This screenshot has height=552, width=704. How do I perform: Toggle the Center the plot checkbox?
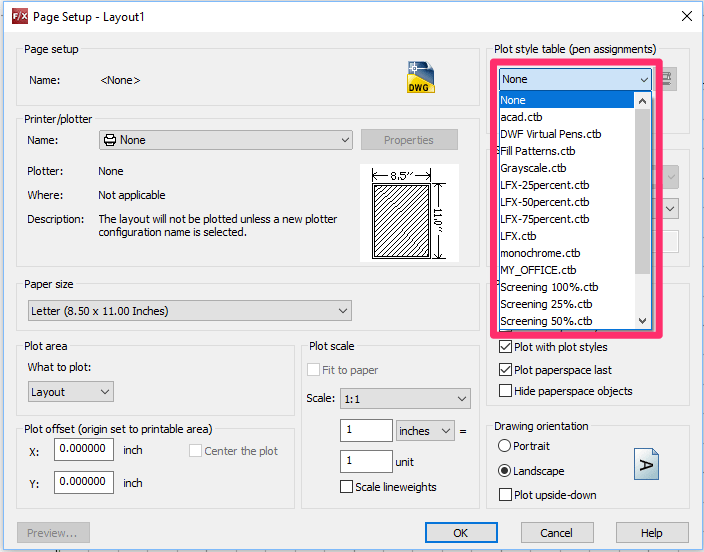[x=195, y=451]
